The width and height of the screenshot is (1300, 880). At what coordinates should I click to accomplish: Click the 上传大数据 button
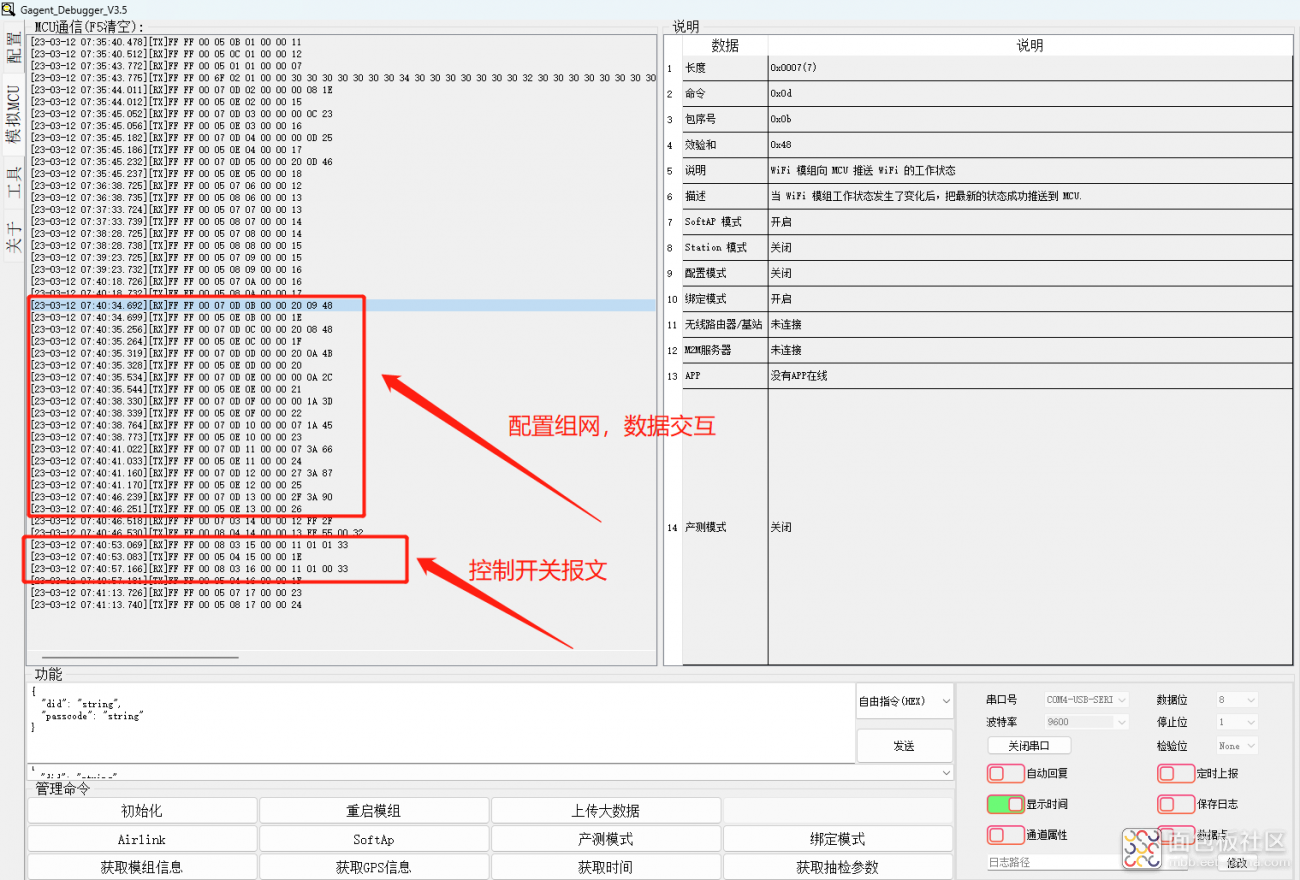(606, 811)
